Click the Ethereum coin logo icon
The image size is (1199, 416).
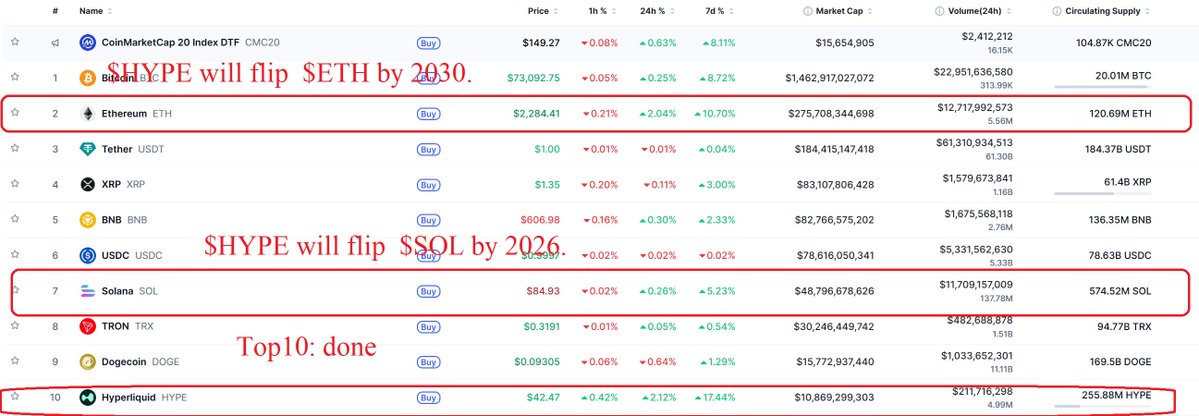tap(87, 114)
